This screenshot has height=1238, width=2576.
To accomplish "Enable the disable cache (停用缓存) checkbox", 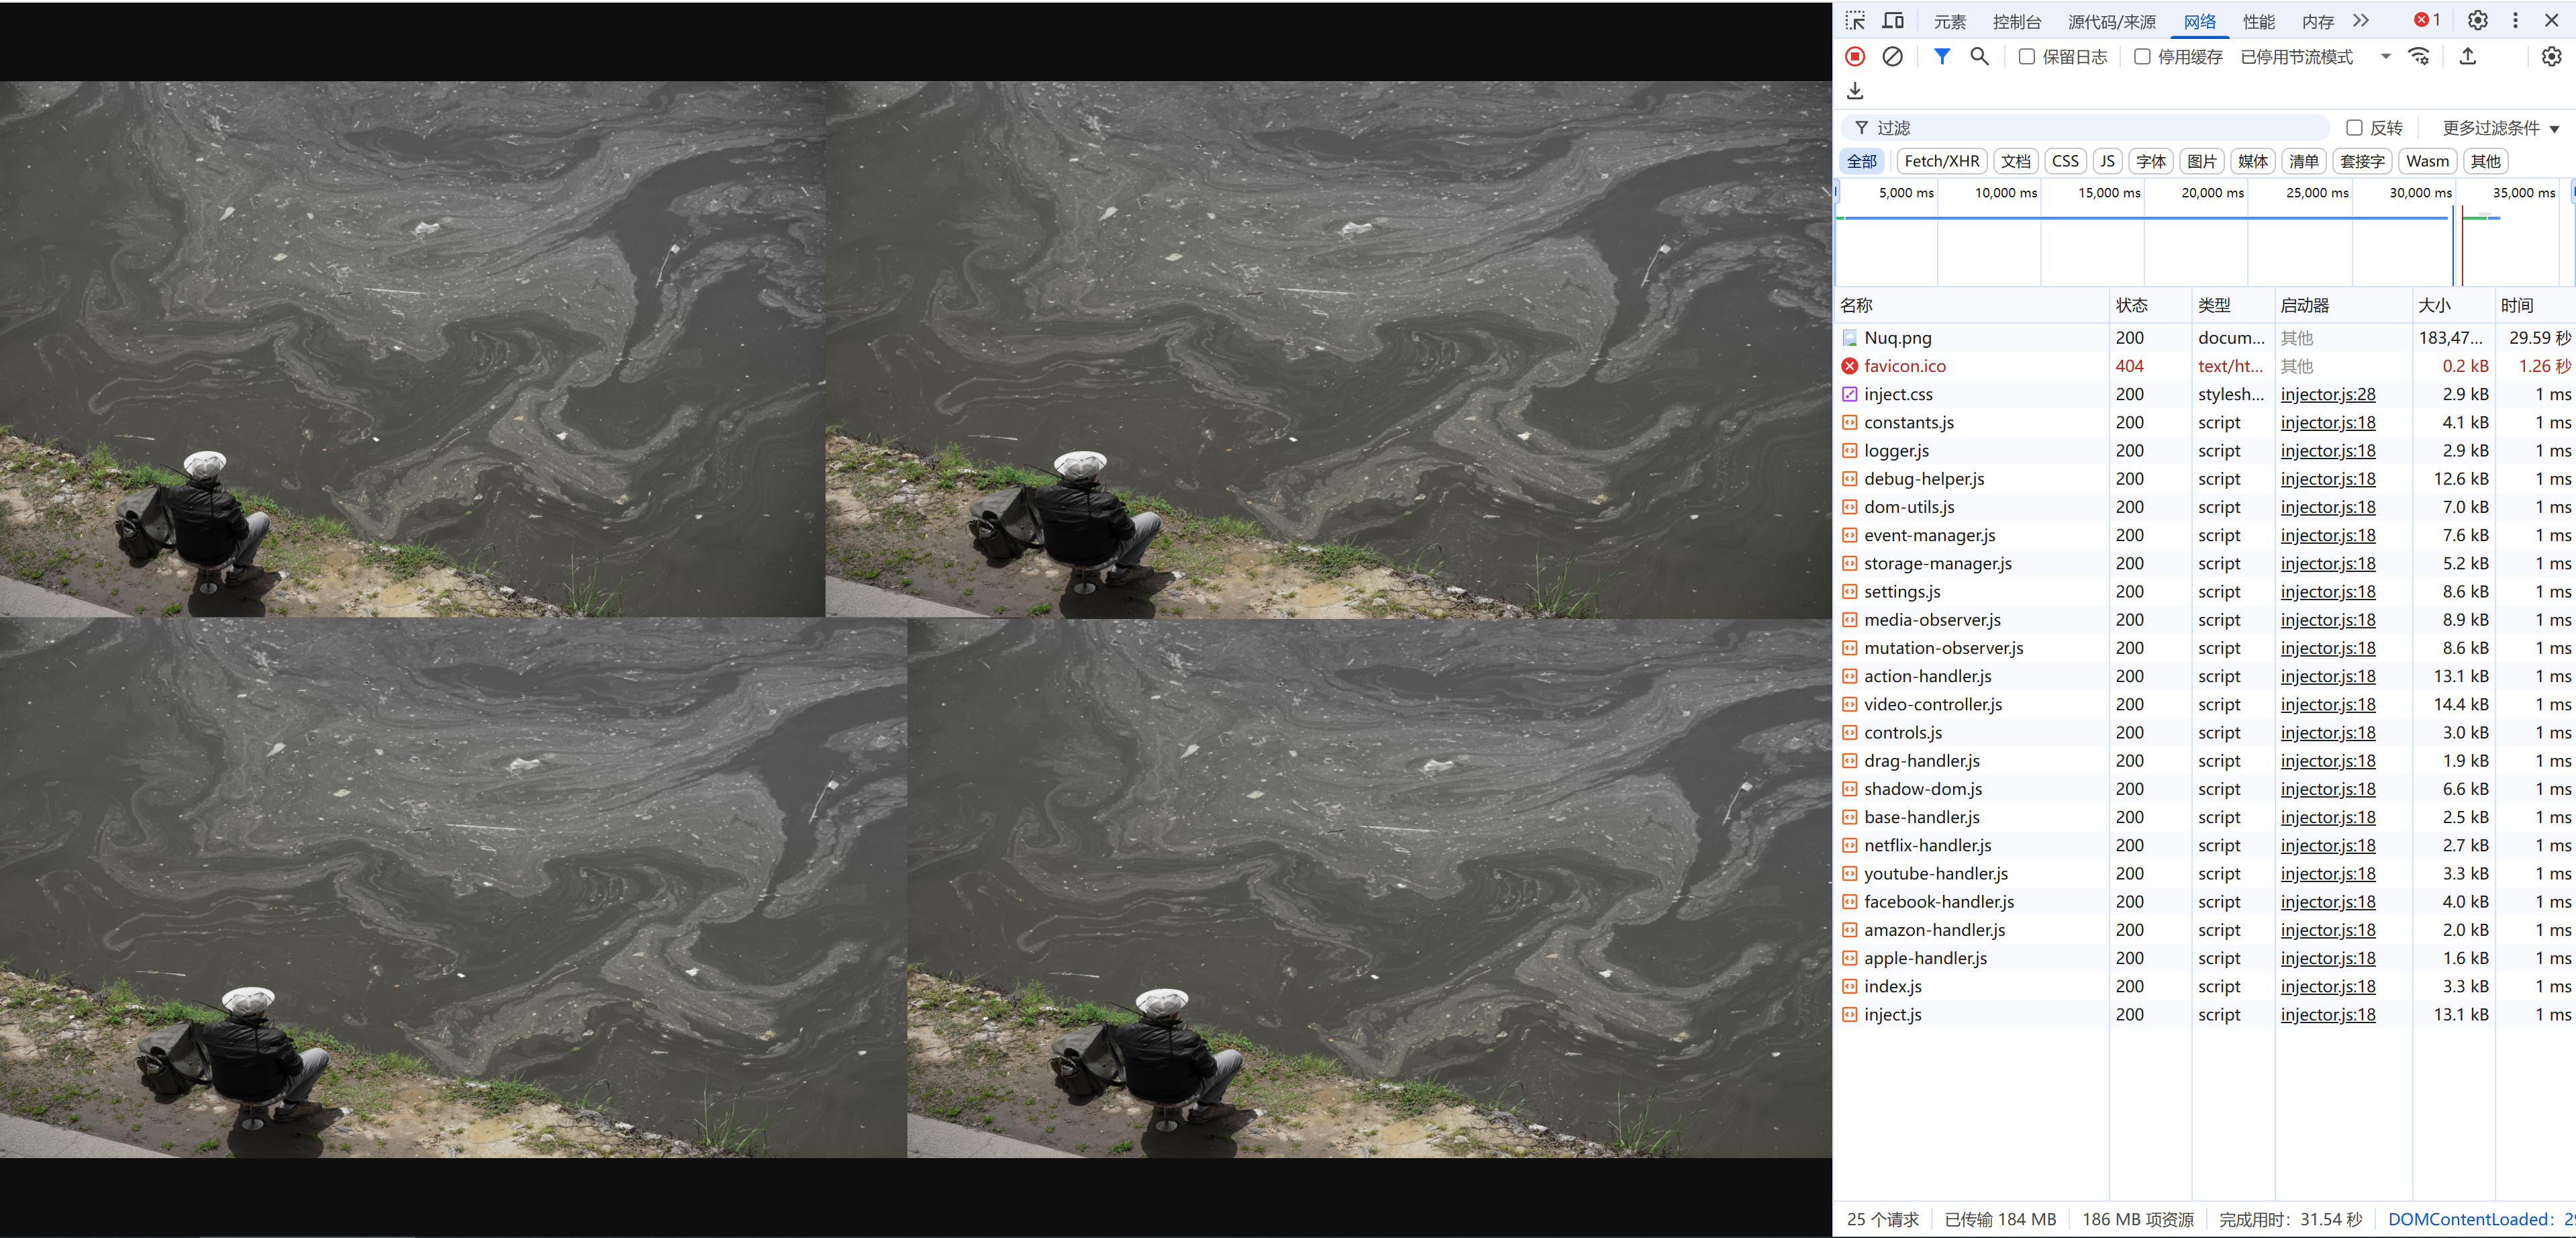I will pos(2142,57).
